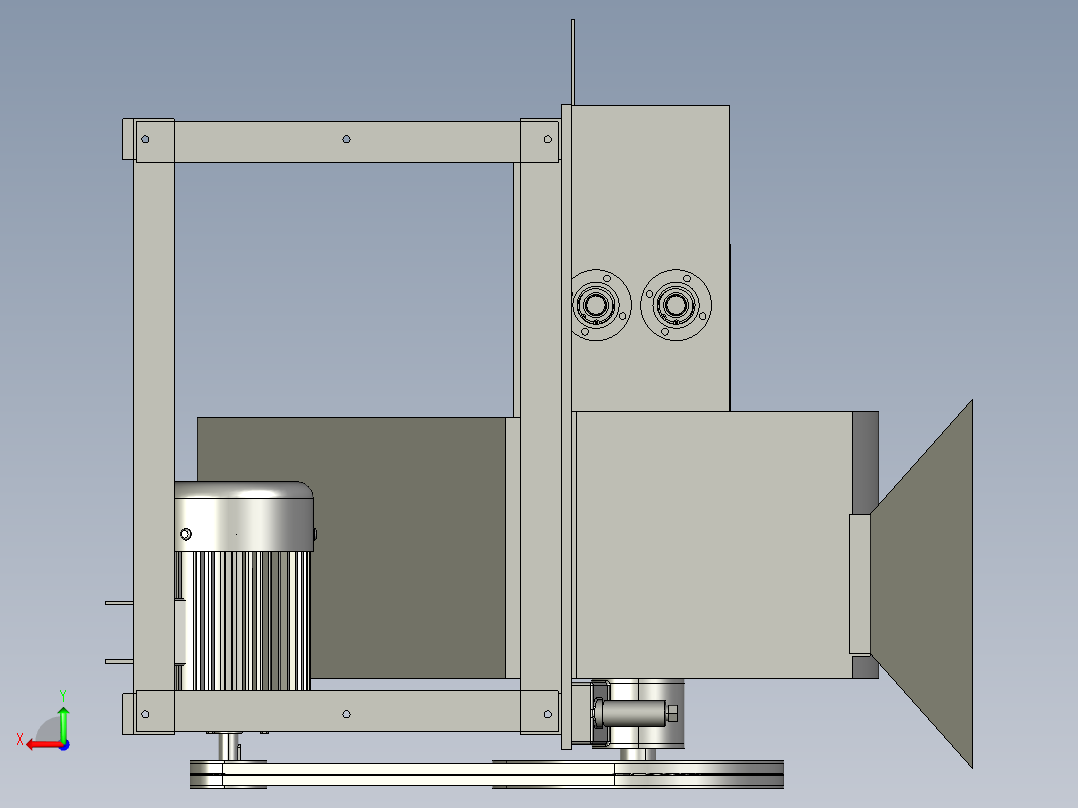
Task: Click the red X axis arrow of the triad
Action: 43,745
